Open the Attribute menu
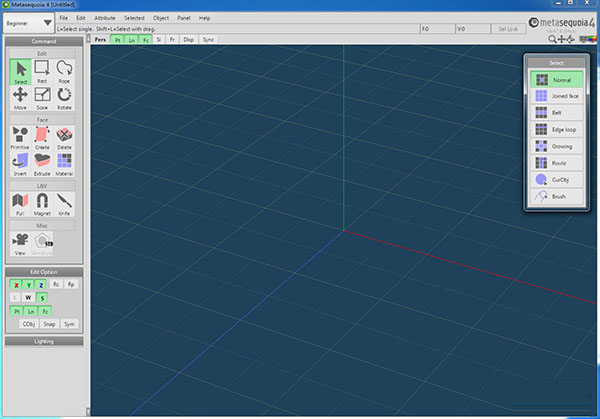Image resolution: width=600 pixels, height=419 pixels. pos(104,18)
